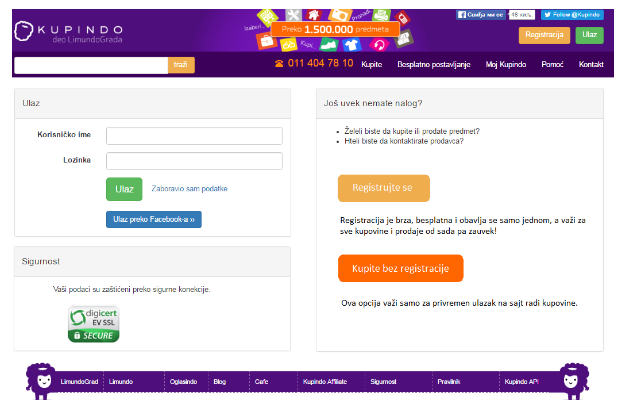Open LimundoGrad footer link
The width and height of the screenshot is (621, 408).
click(x=79, y=381)
